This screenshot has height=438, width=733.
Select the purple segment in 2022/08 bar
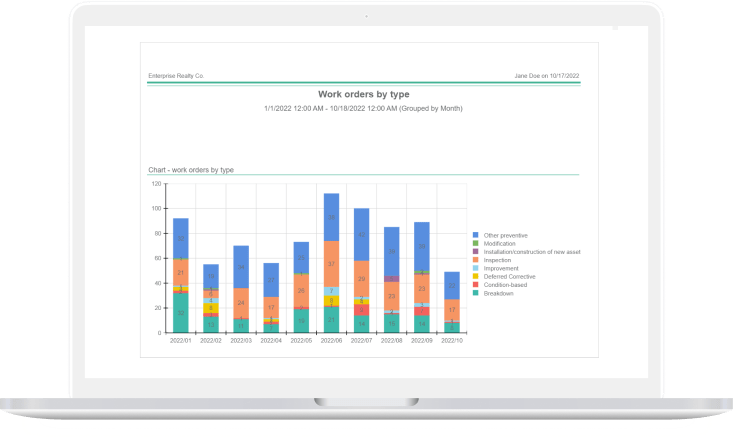click(x=391, y=279)
